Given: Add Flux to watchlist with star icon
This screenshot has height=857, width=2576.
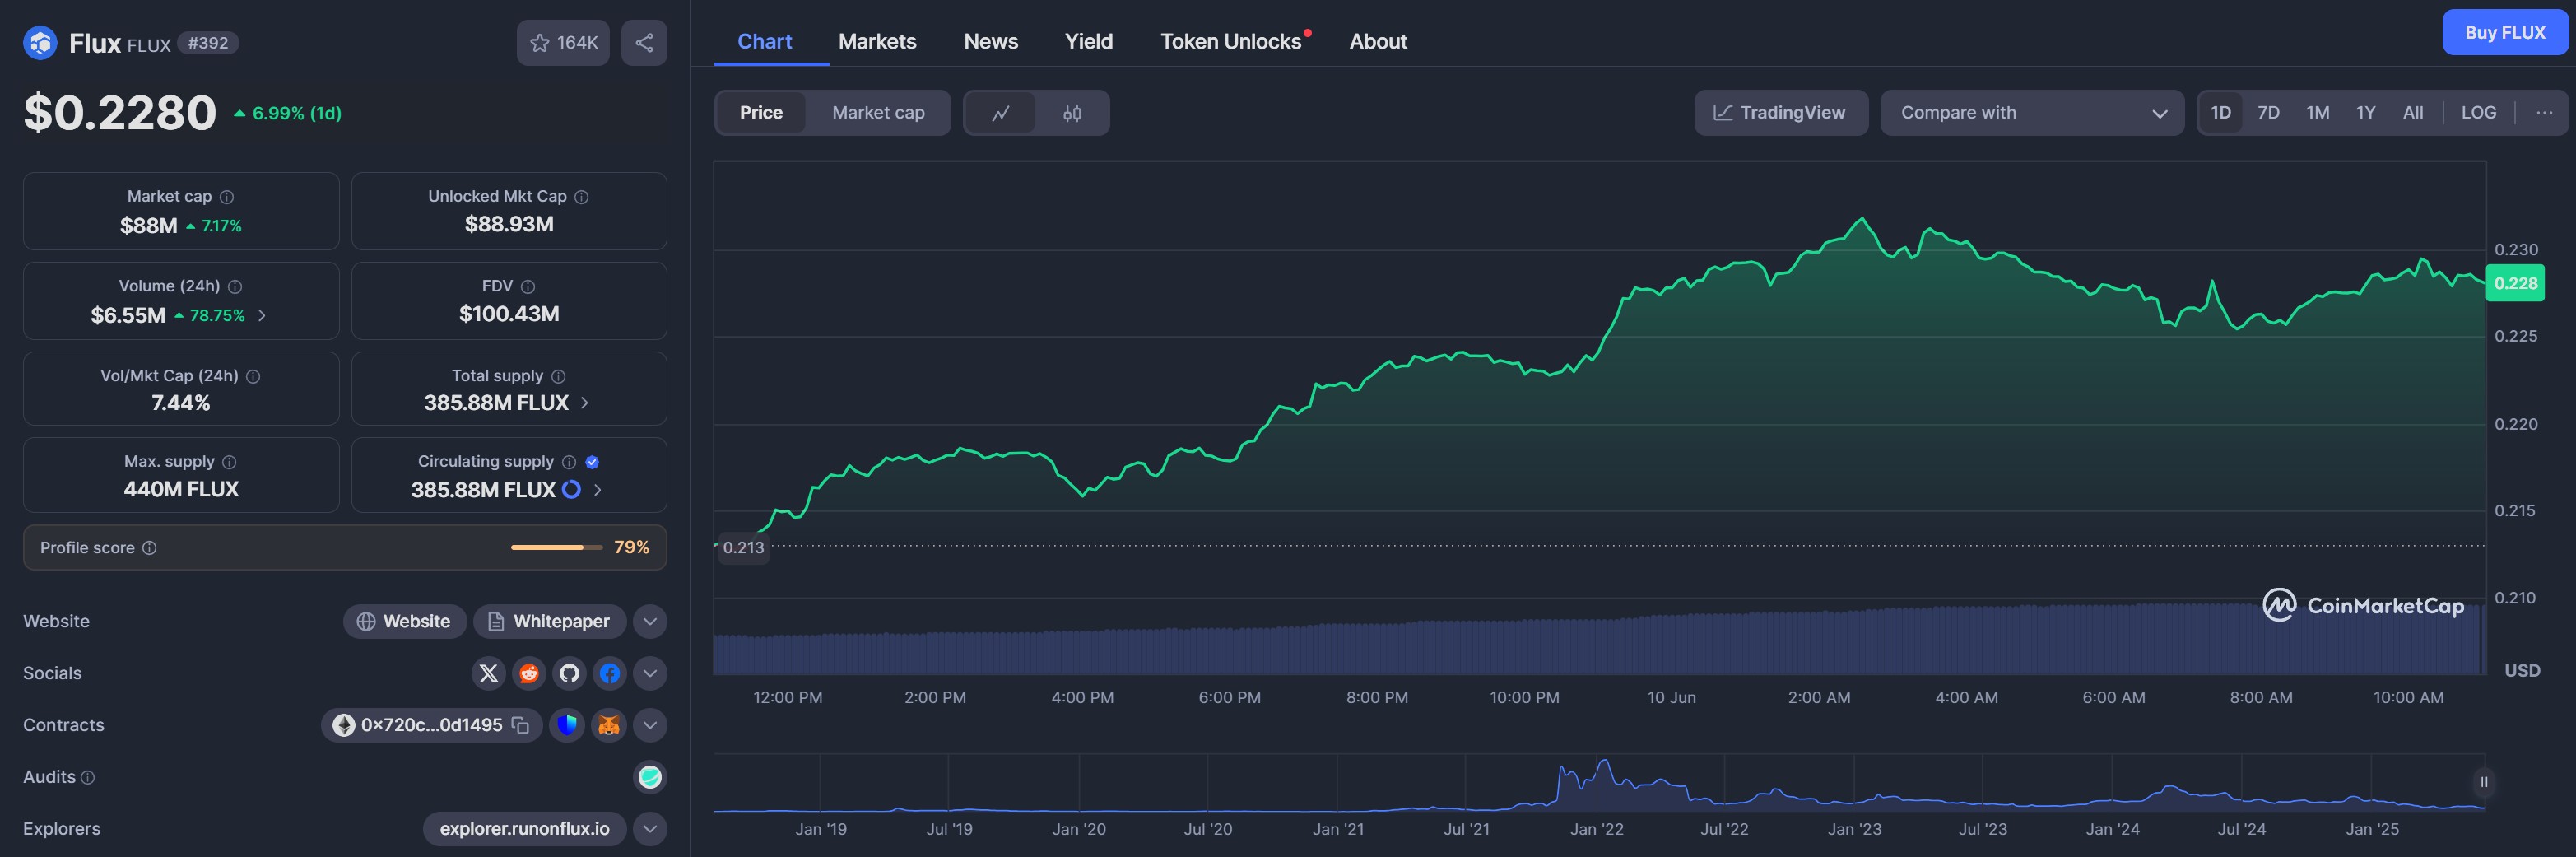Looking at the screenshot, I should (x=563, y=43).
